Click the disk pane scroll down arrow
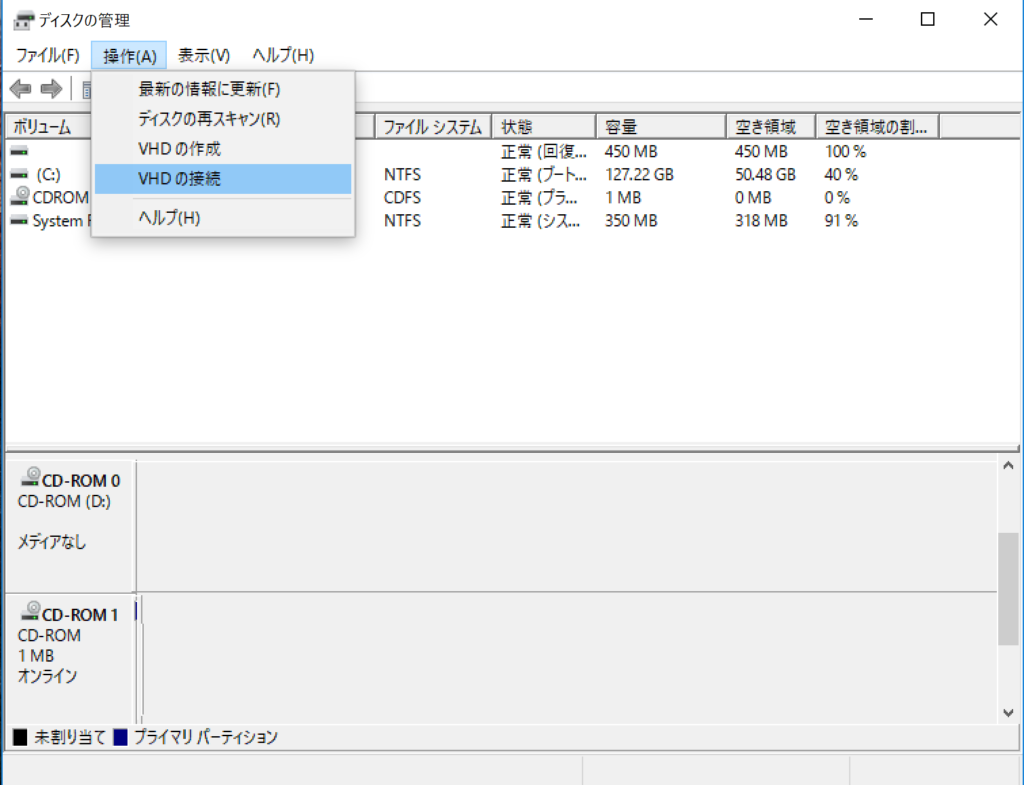Screen dimensions: 1024x785 pyautogui.click(x=1008, y=713)
